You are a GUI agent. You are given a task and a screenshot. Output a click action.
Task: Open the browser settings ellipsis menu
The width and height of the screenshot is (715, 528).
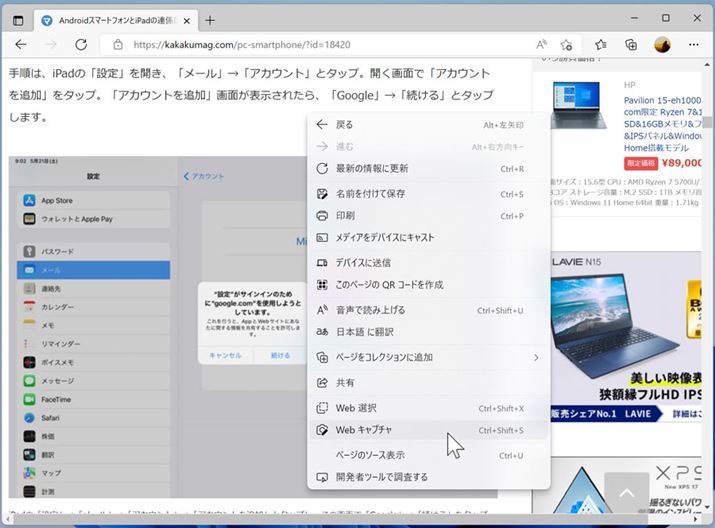point(694,45)
